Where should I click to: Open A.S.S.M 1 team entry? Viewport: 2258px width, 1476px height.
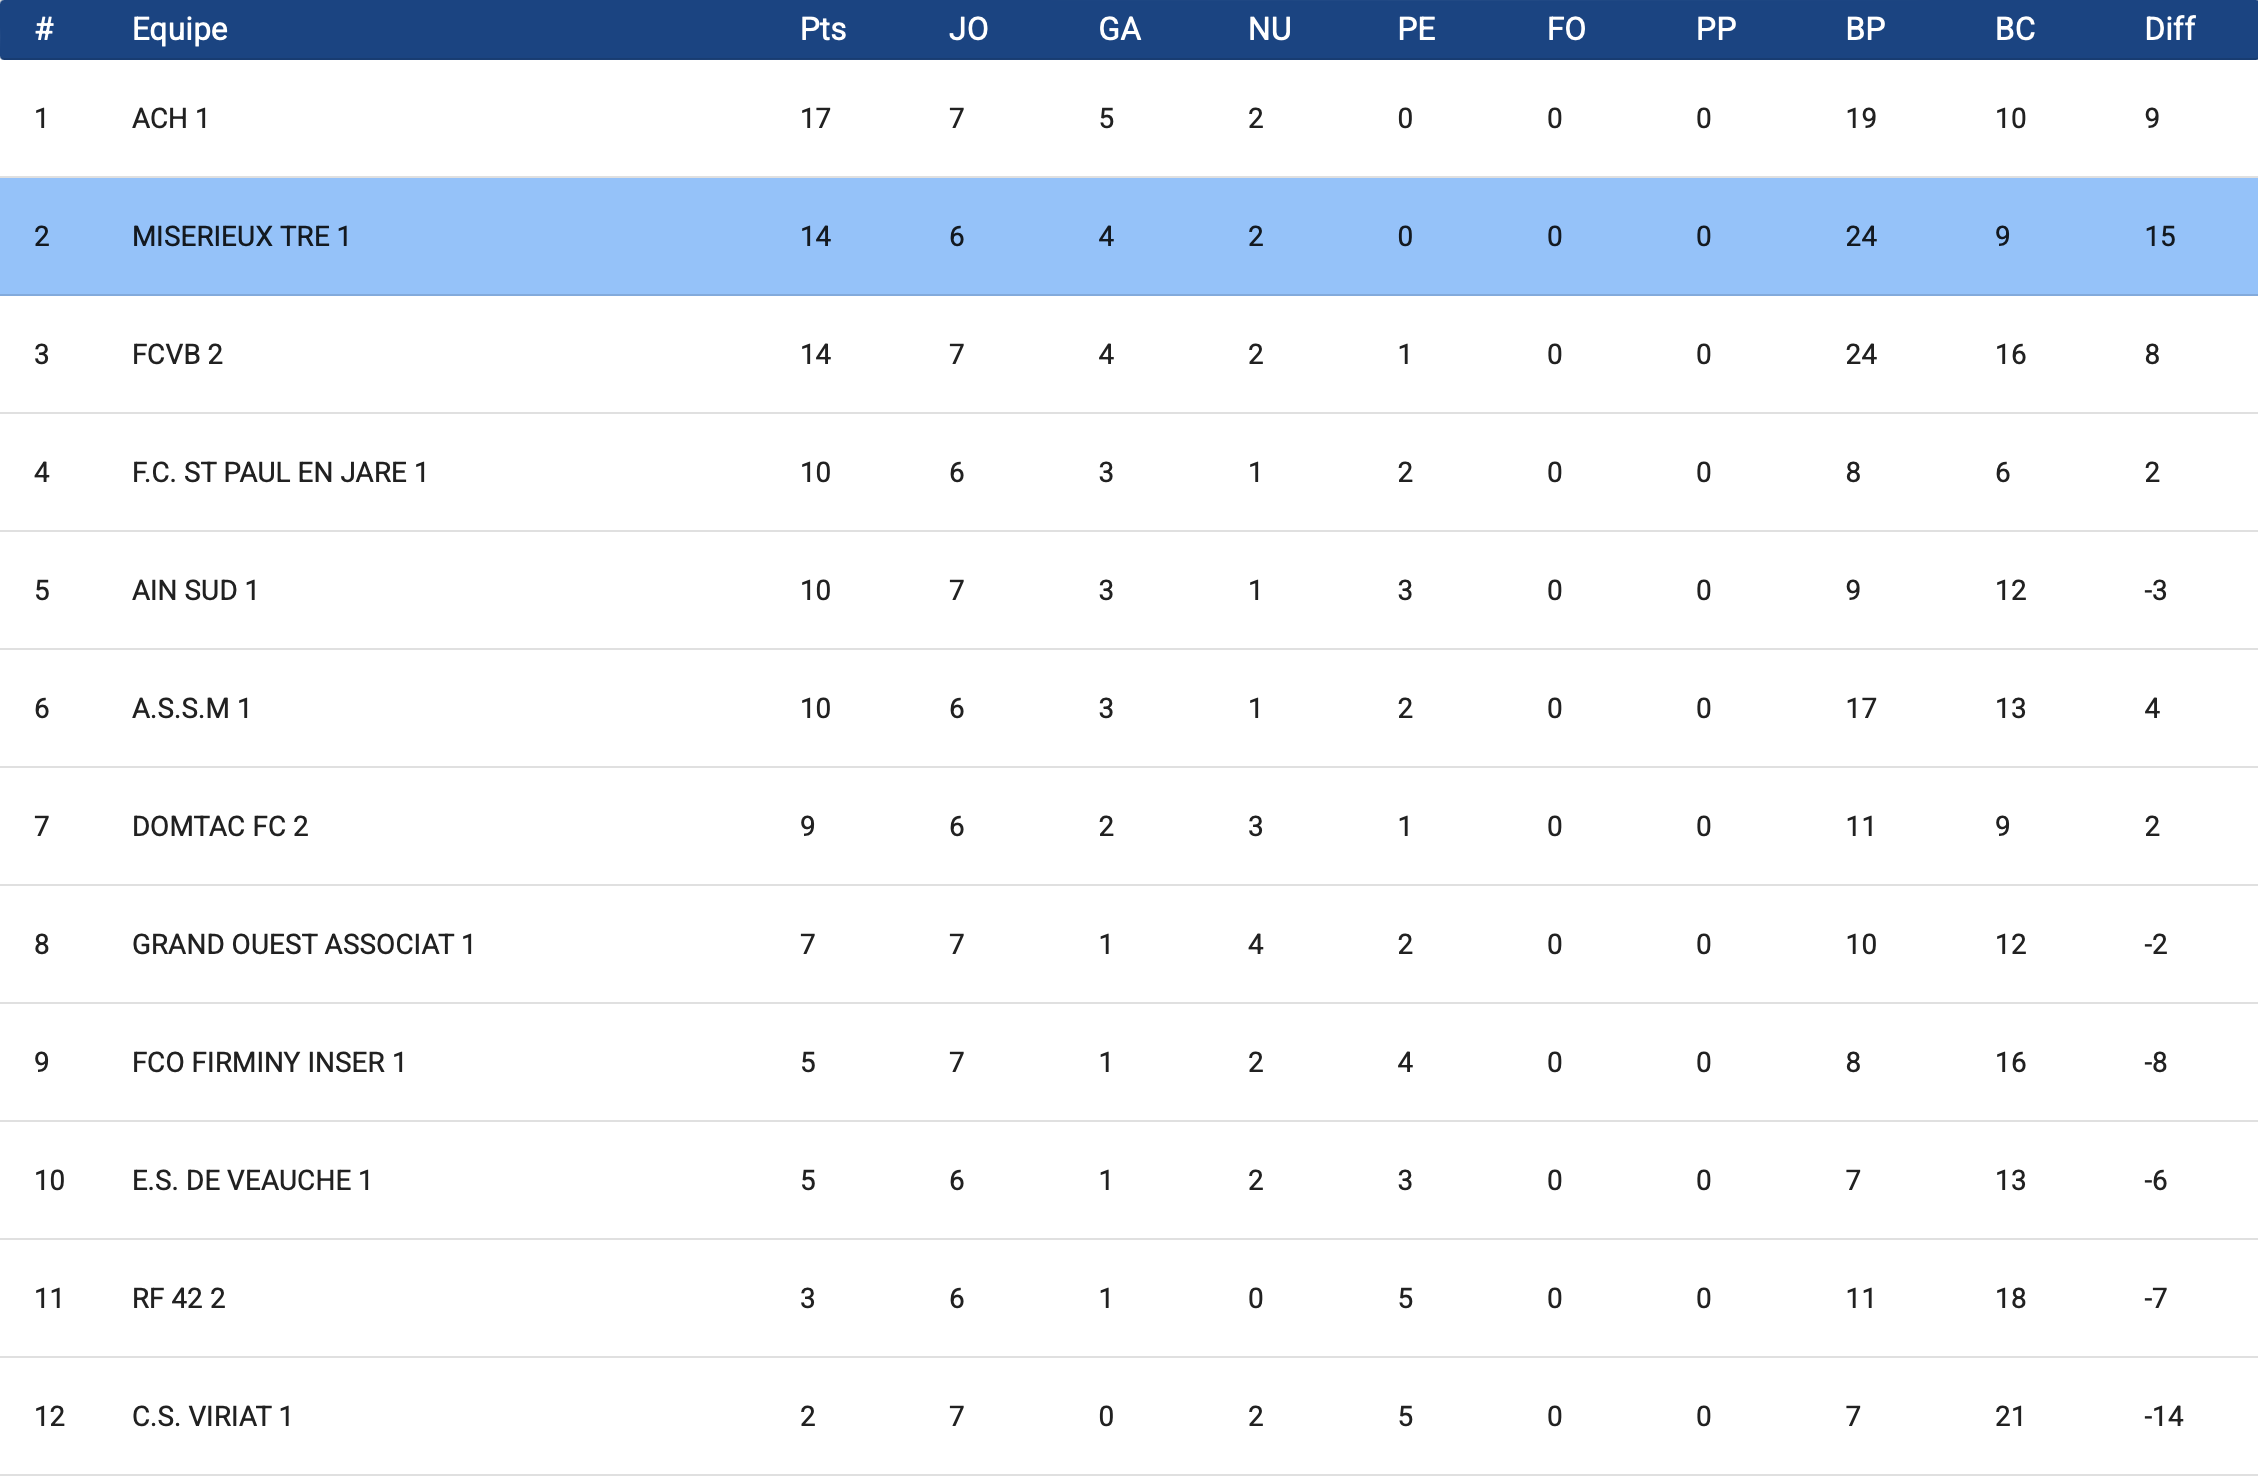pyautogui.click(x=191, y=709)
